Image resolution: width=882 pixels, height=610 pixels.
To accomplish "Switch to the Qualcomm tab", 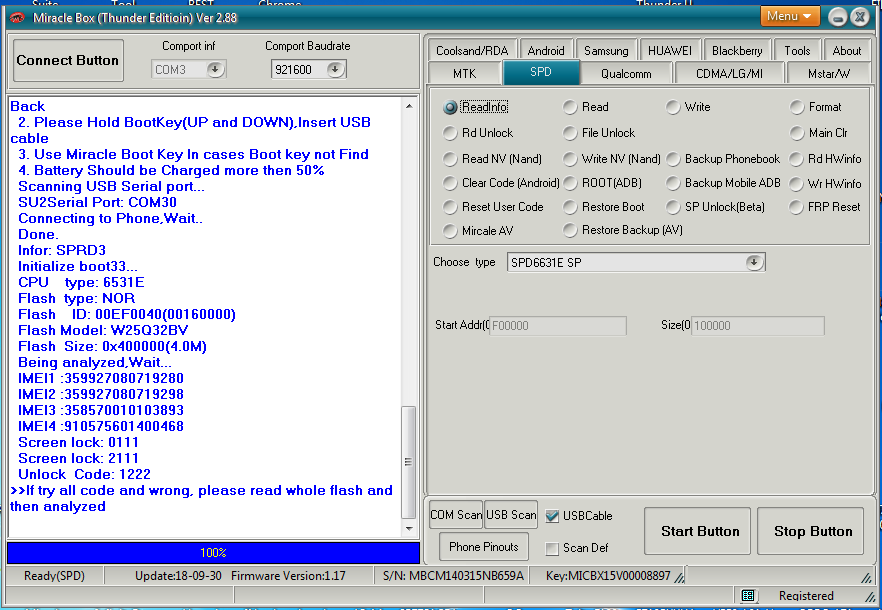I will click(x=626, y=73).
